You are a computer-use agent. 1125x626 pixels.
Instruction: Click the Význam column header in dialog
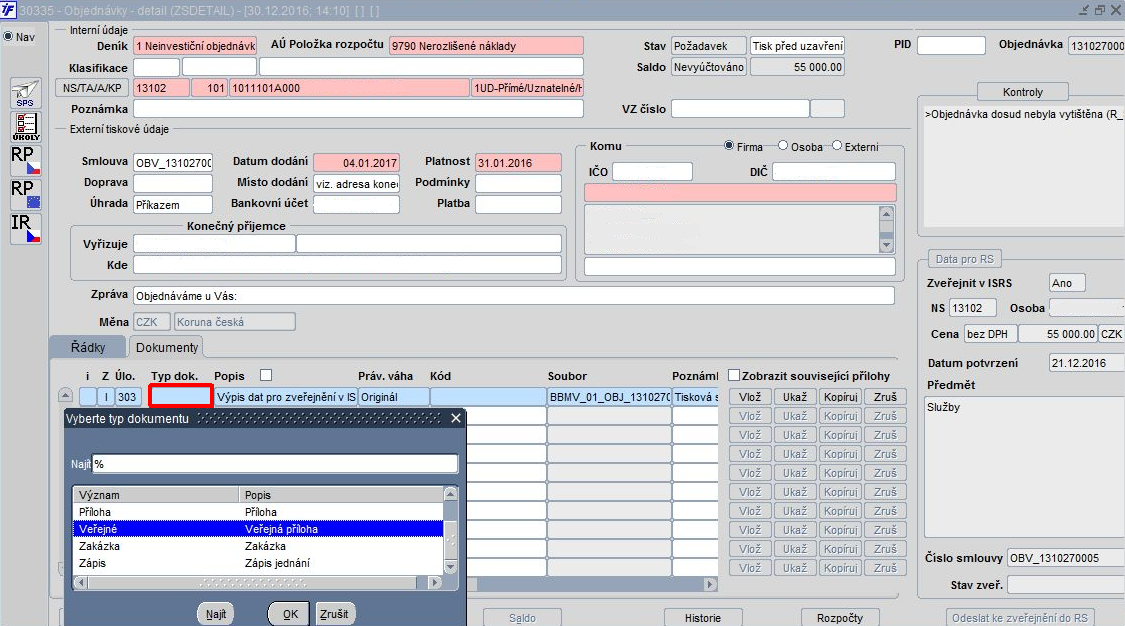[x=156, y=495]
